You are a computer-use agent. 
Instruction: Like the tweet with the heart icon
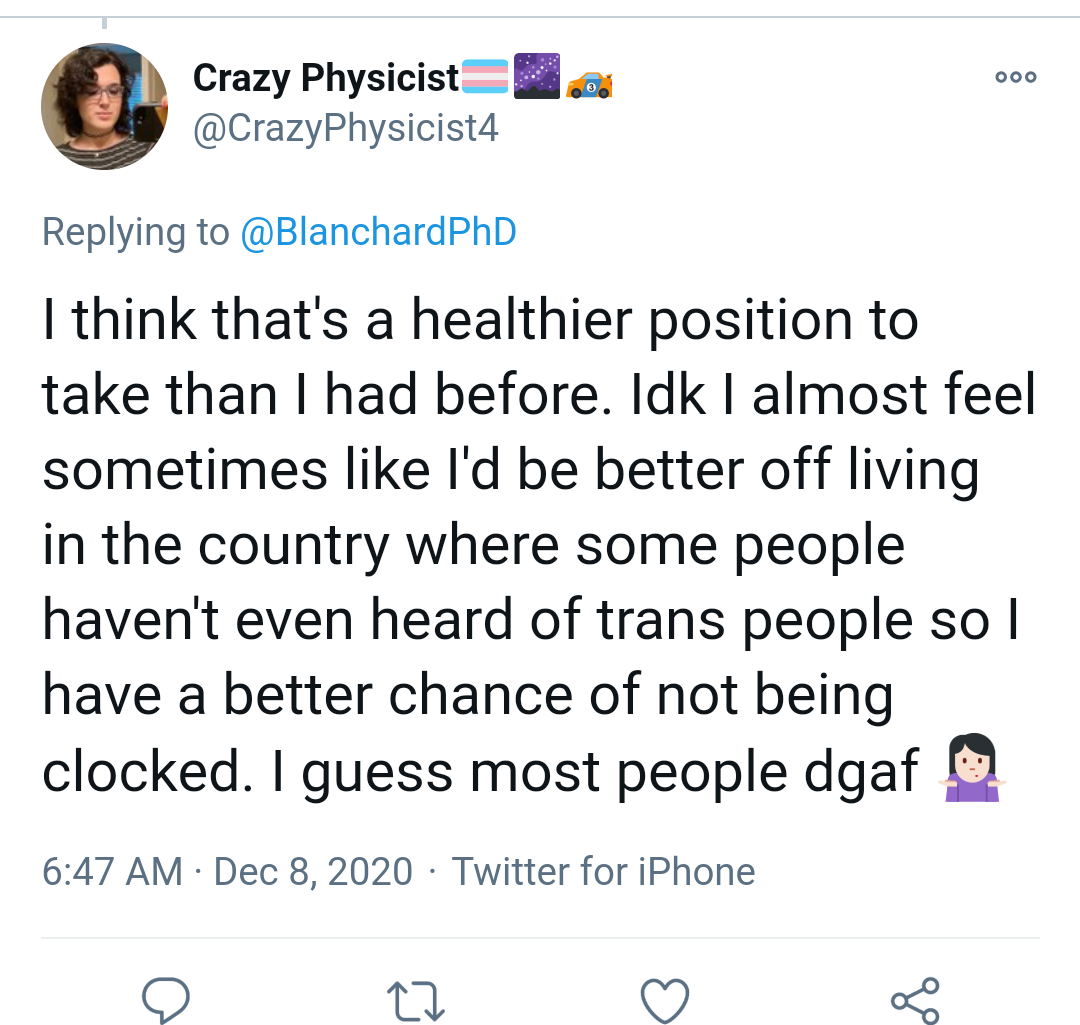(x=664, y=999)
